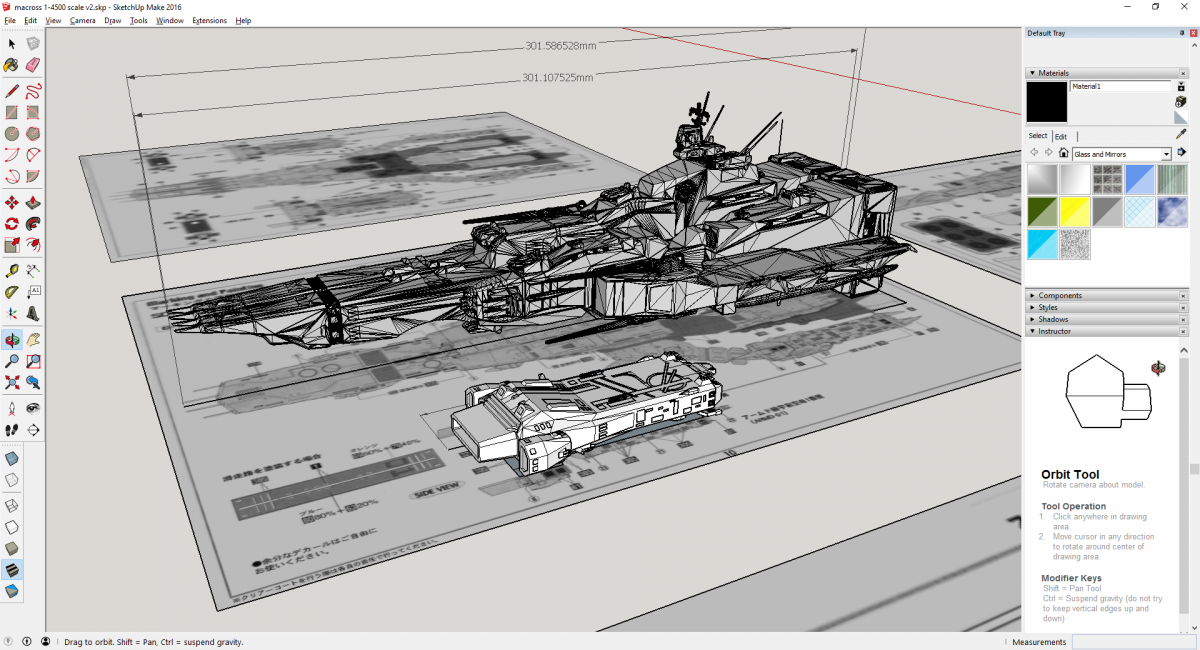Screen dimensions: 1200x650
Task: Activate the Offset tool
Action: [33, 245]
